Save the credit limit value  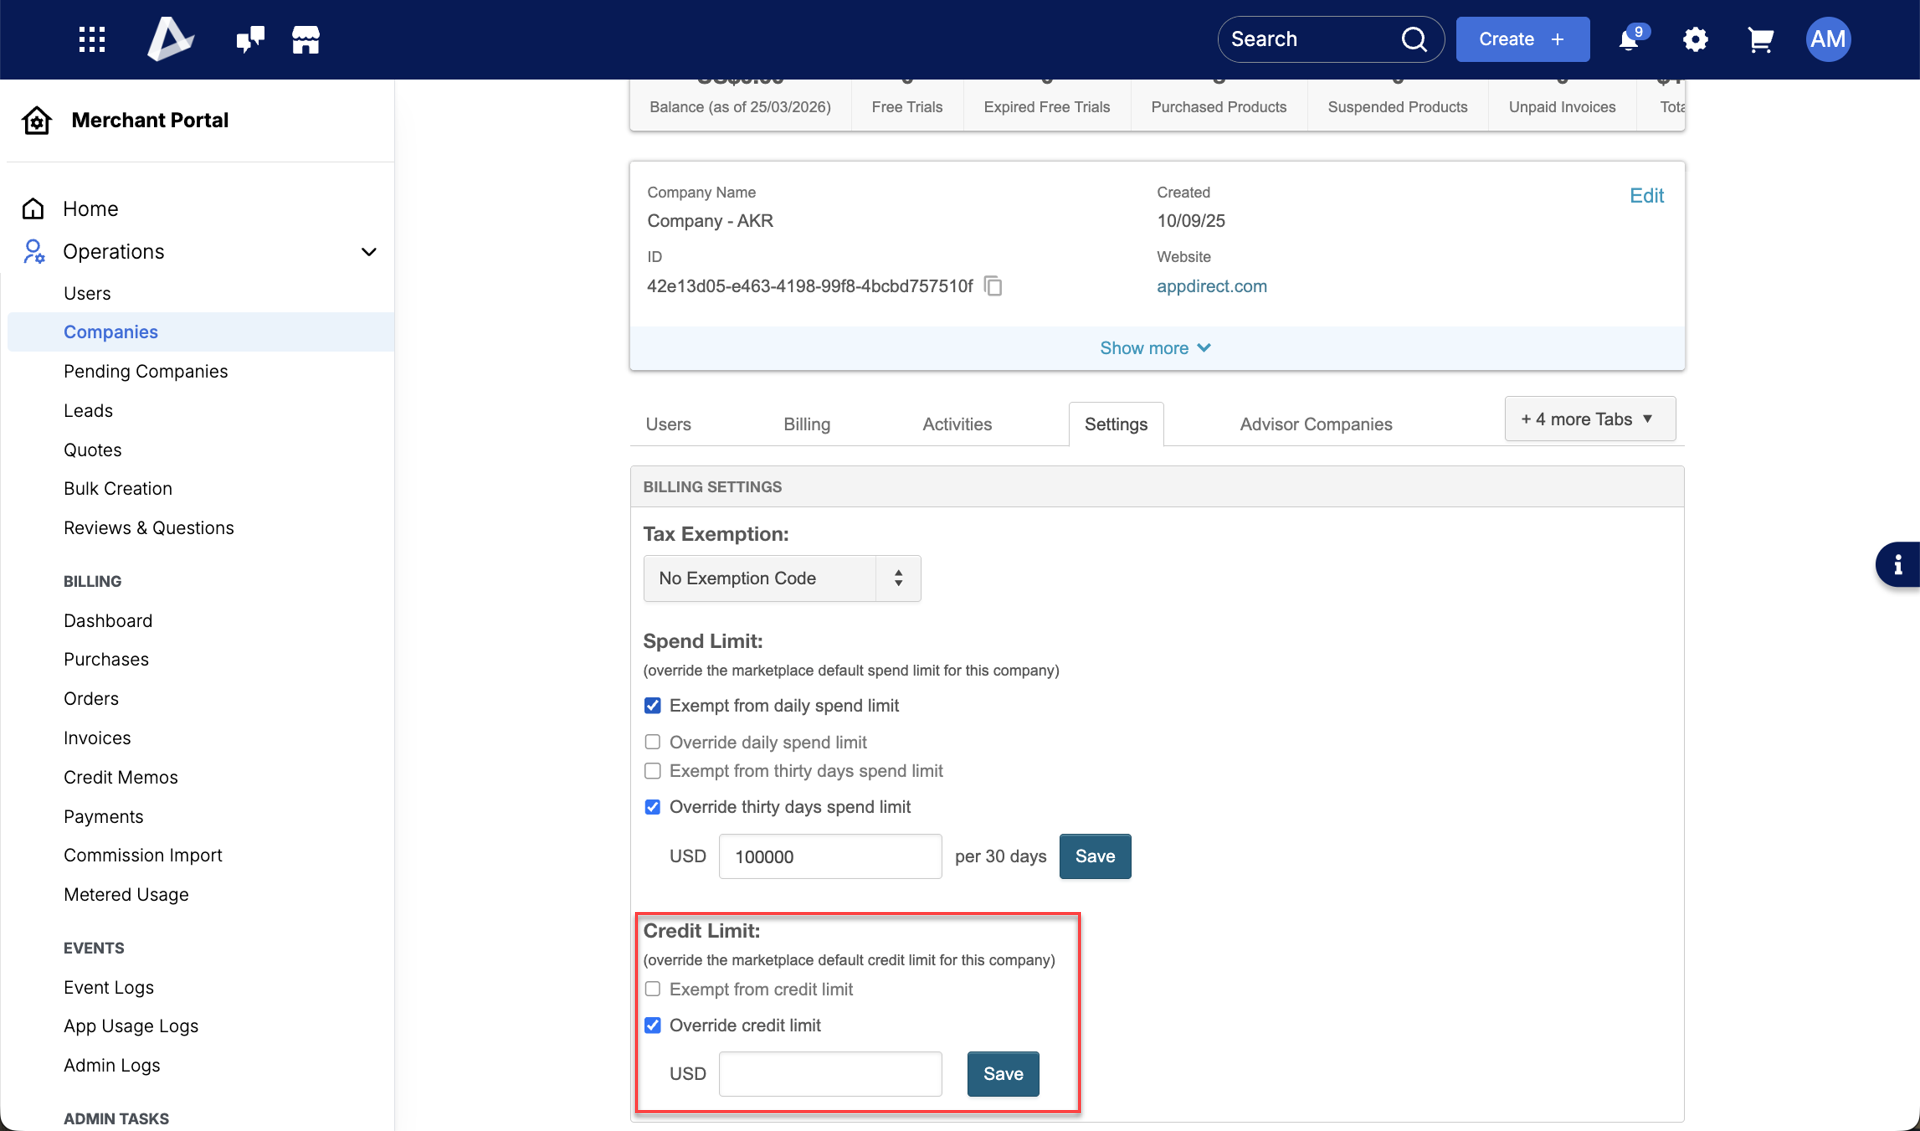1002,1073
